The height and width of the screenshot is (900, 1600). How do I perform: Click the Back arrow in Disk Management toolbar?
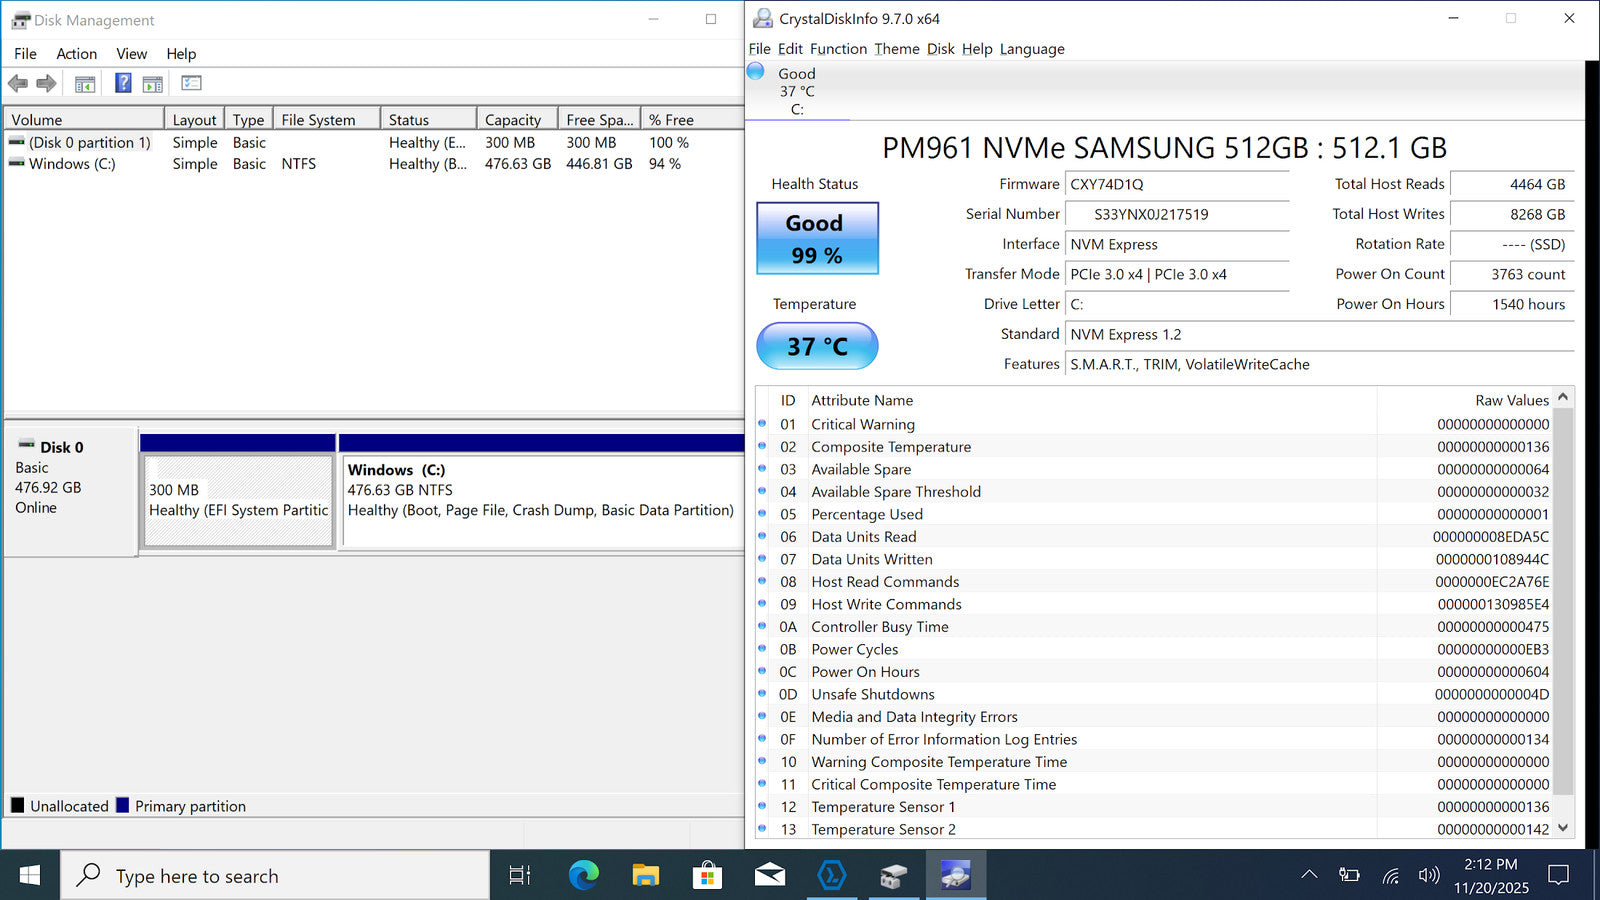click(x=18, y=84)
